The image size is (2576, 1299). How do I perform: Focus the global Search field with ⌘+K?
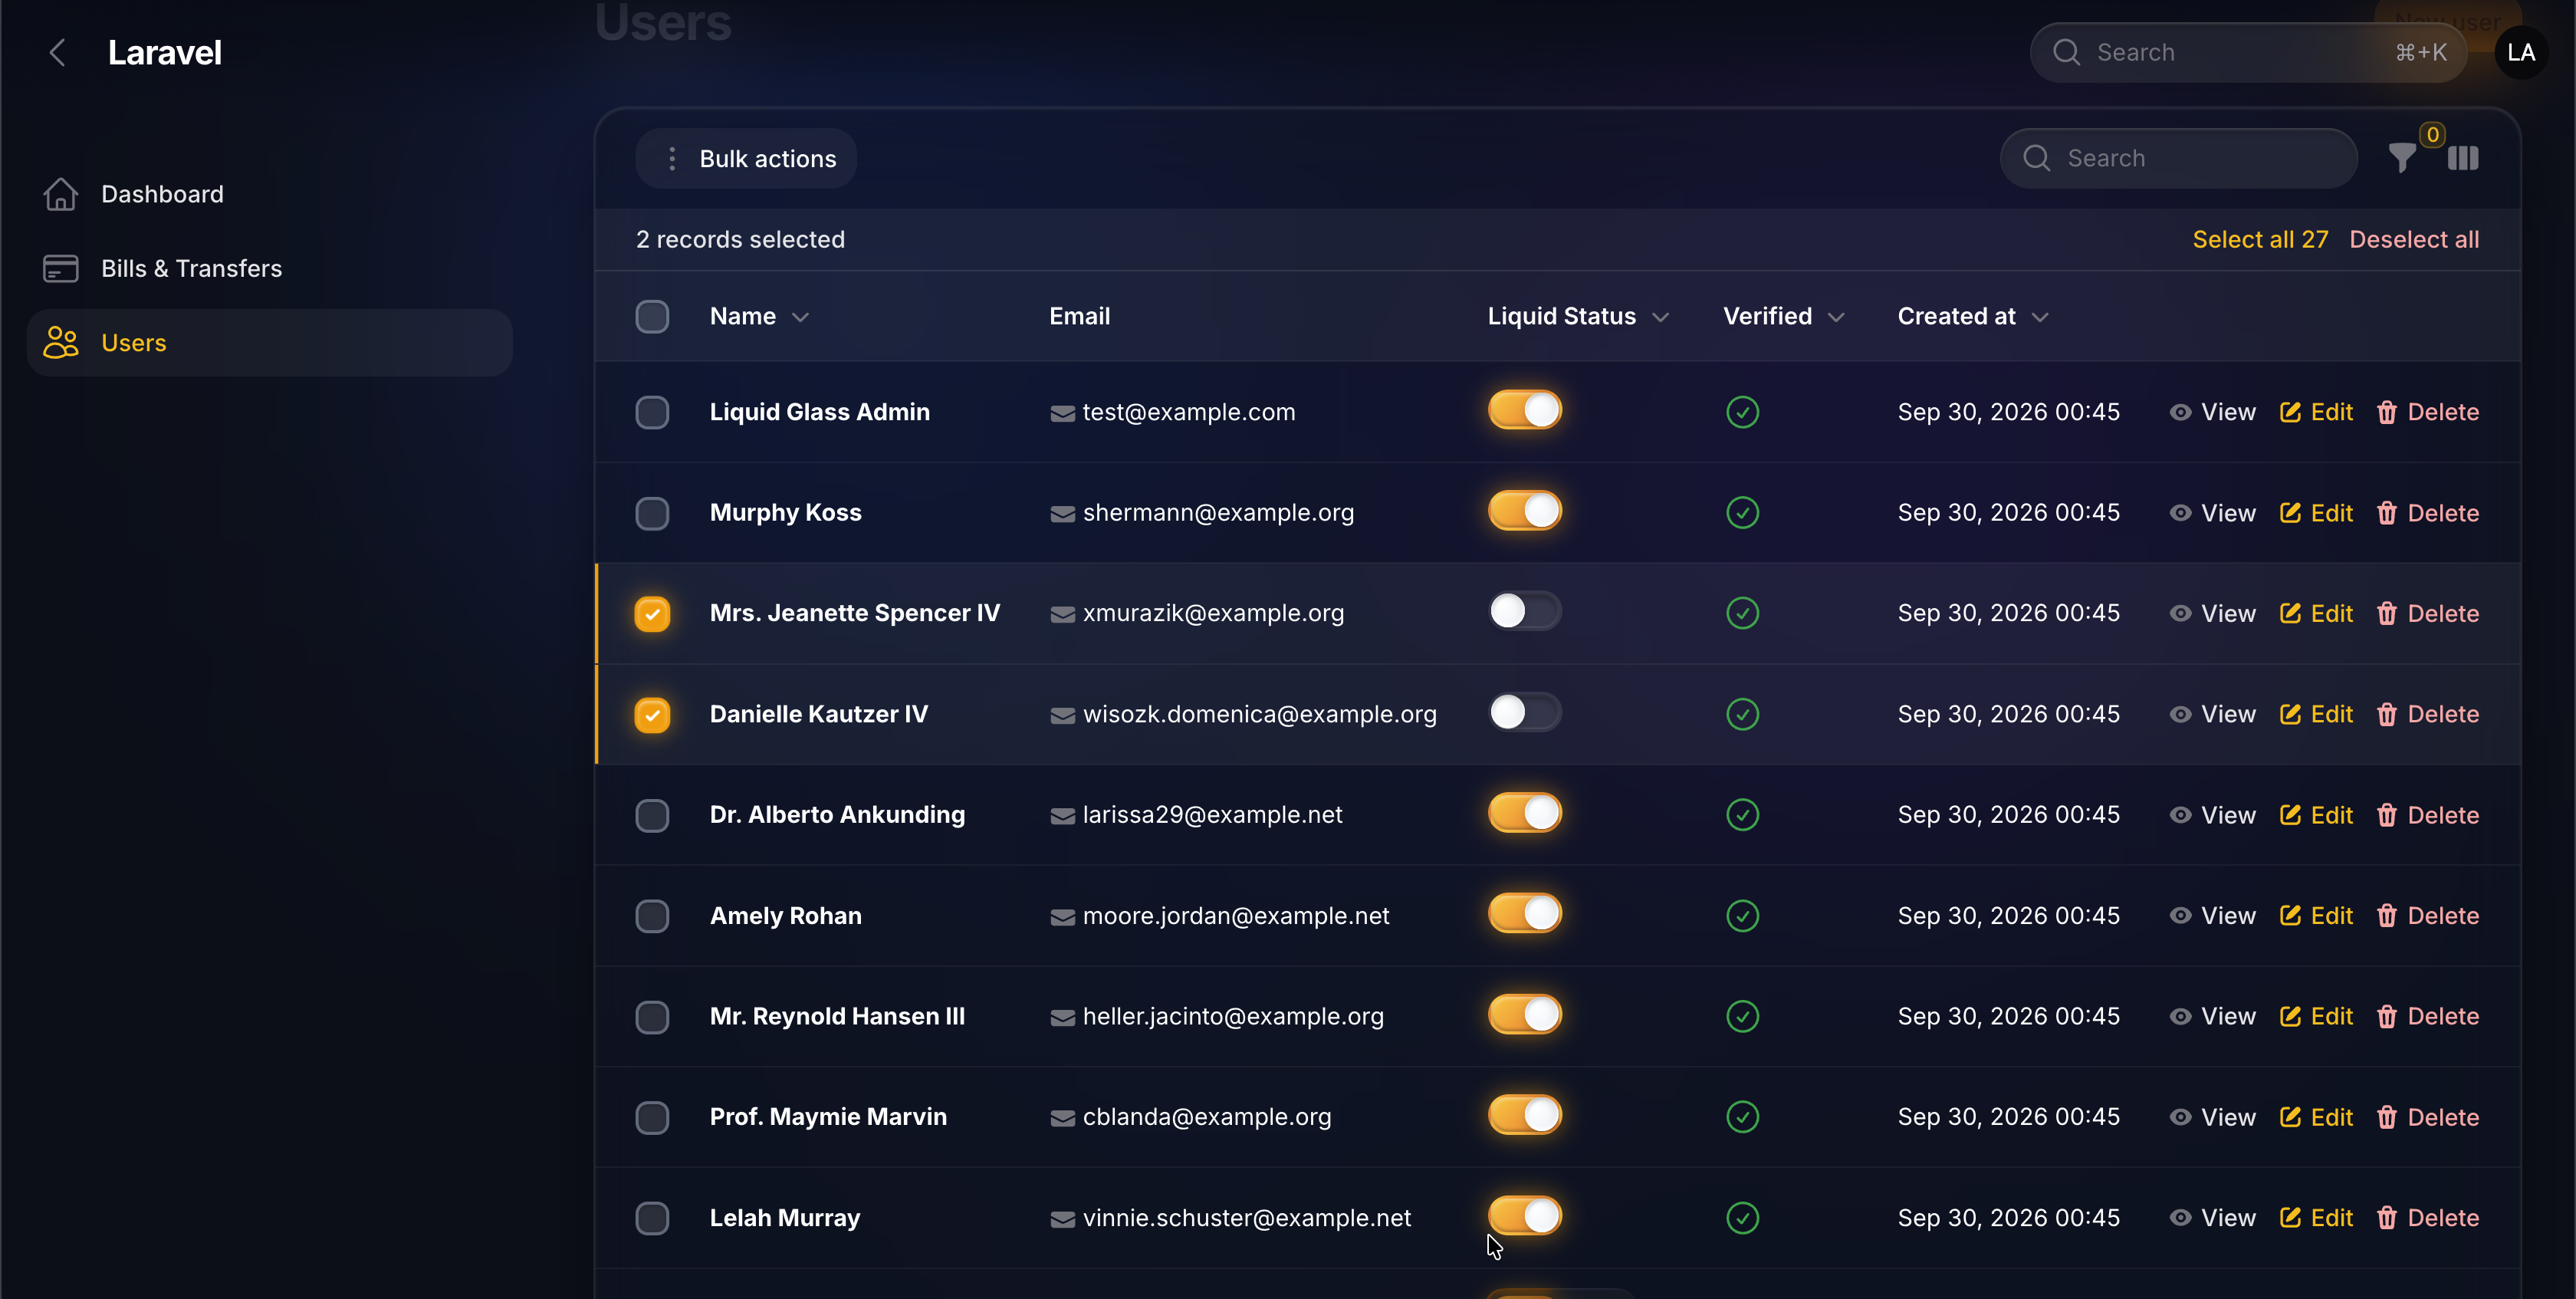tap(2248, 53)
